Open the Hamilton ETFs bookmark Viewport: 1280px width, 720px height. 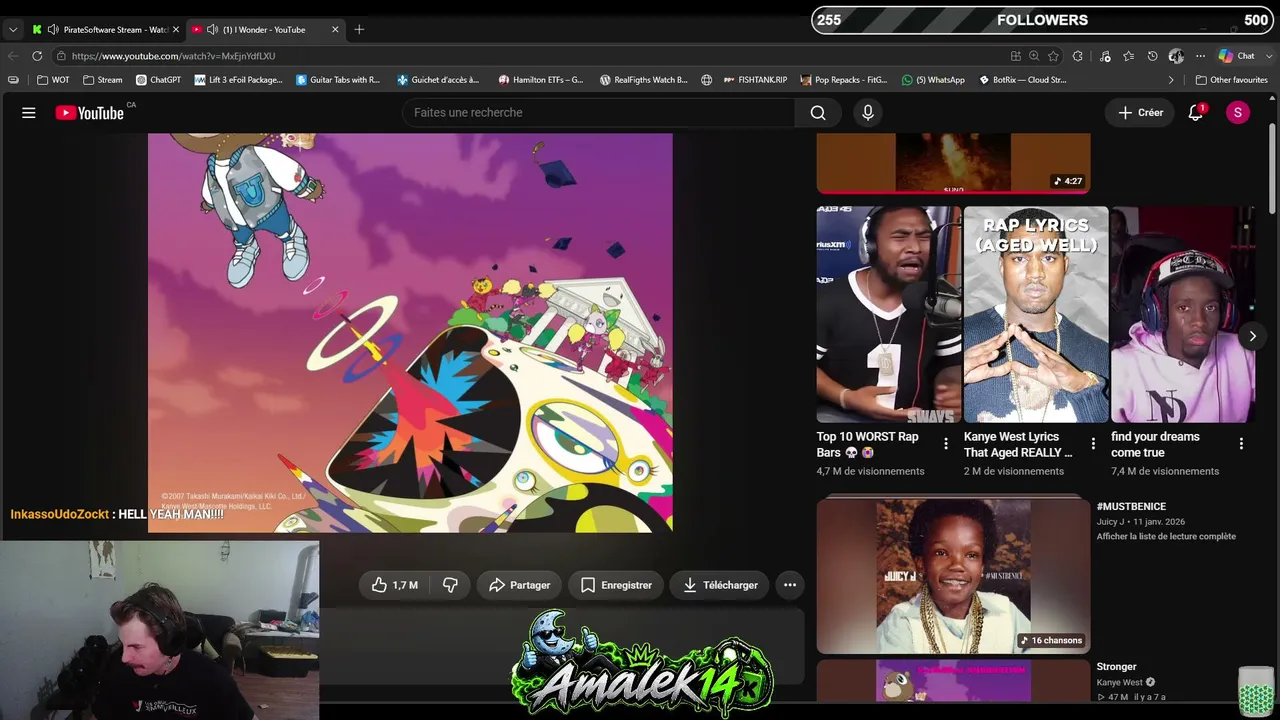tap(541, 80)
